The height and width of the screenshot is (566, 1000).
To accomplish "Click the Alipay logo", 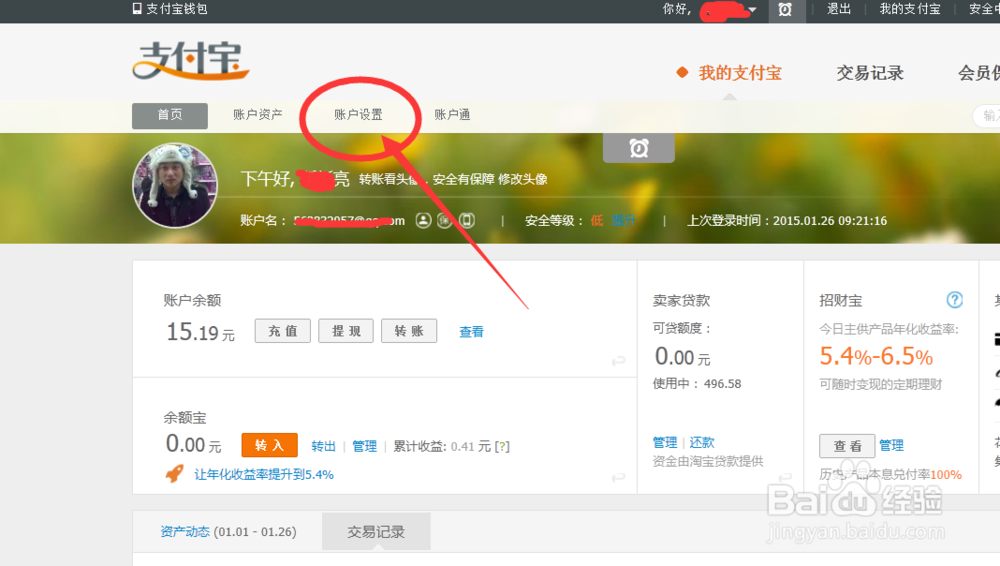I will tap(191, 61).
